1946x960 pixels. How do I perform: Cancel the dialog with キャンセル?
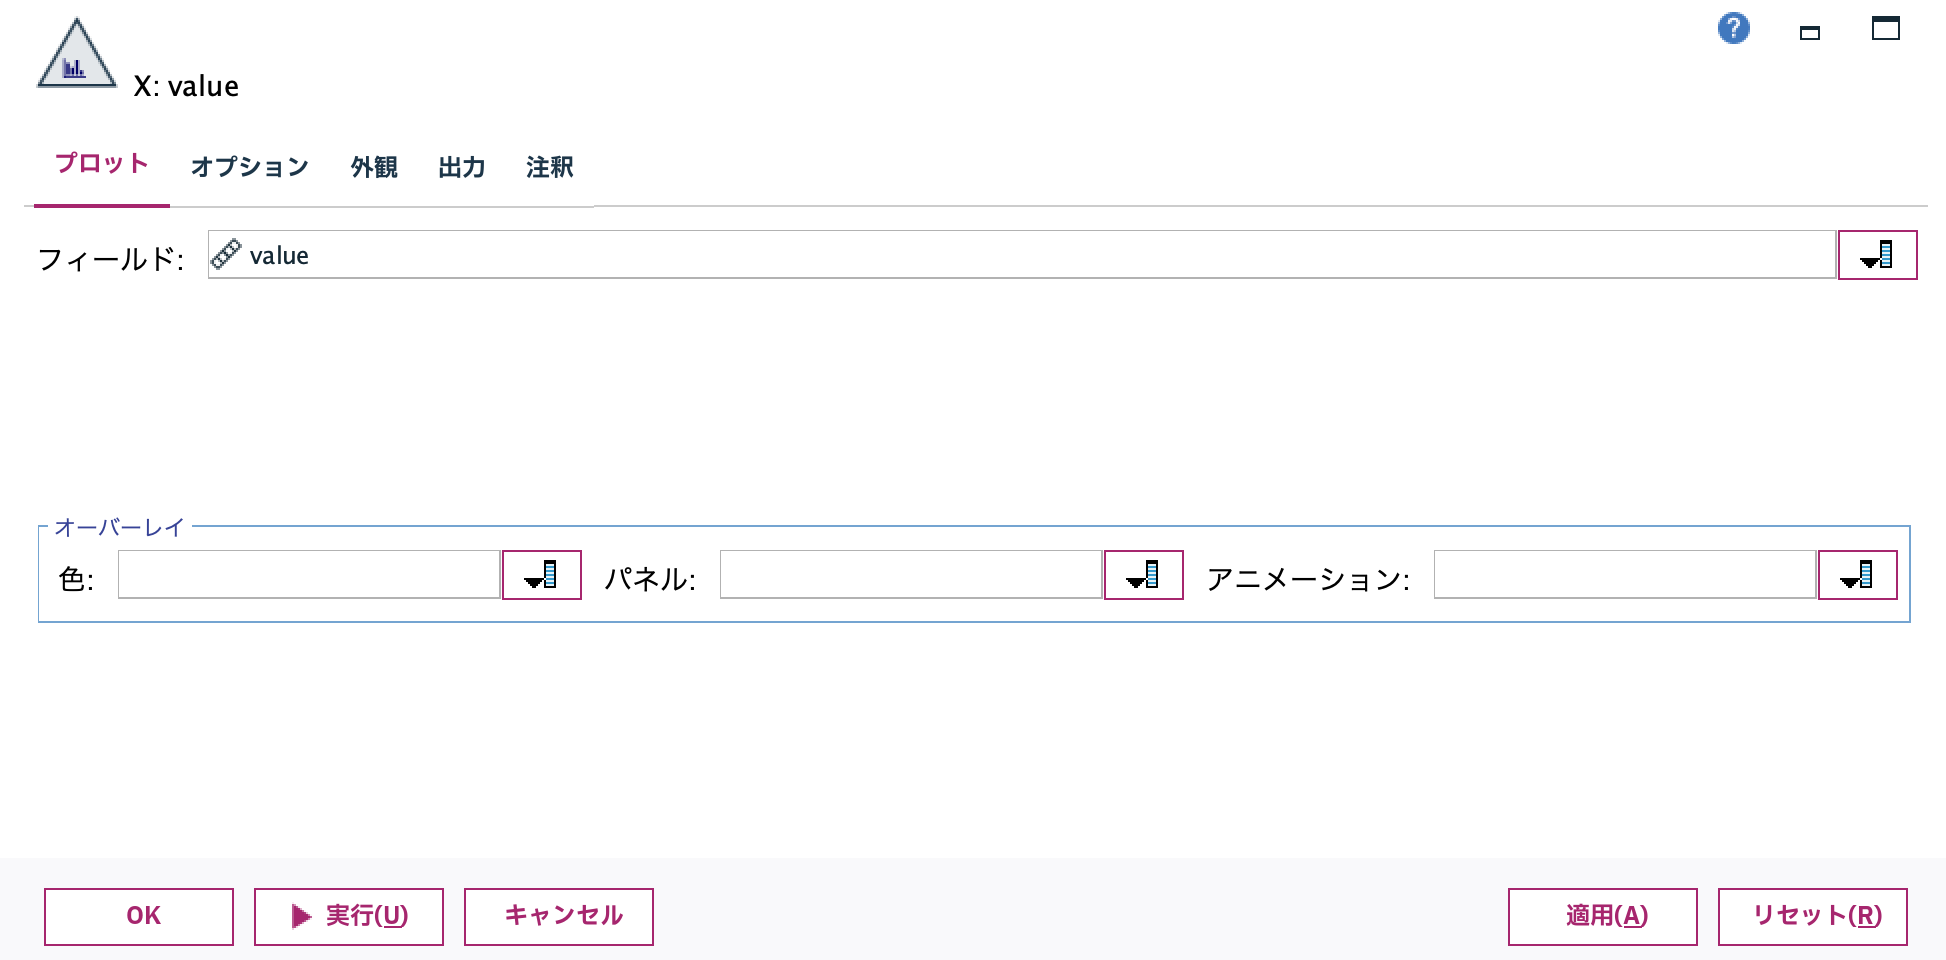click(558, 915)
